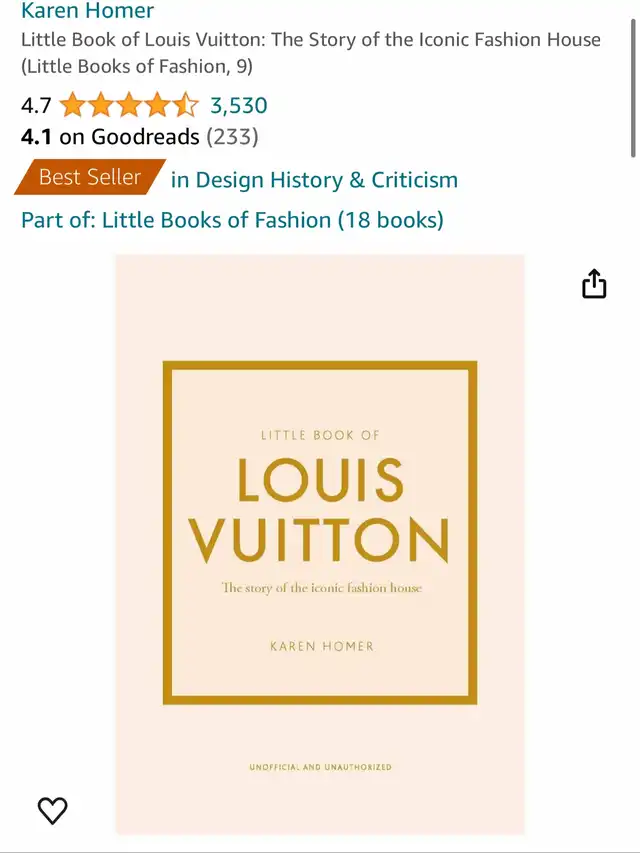
Task: Click KAREN HOMER name on the cover
Action: coord(322,646)
